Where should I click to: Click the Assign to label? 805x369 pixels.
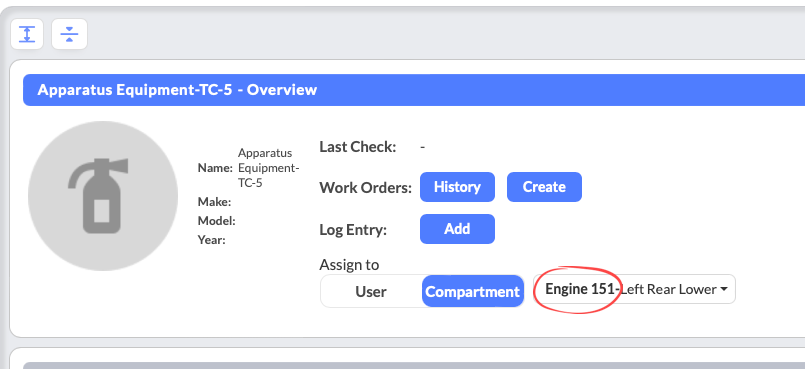point(349,265)
